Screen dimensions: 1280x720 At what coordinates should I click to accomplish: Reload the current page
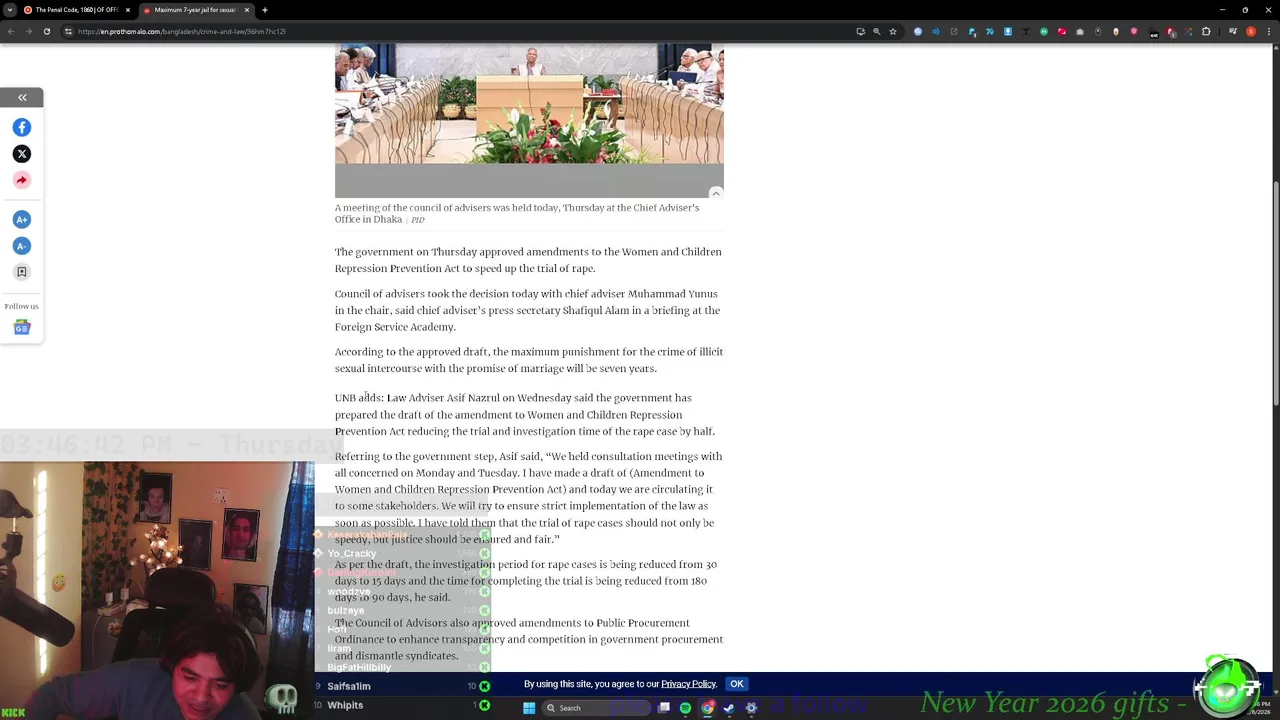(x=46, y=31)
